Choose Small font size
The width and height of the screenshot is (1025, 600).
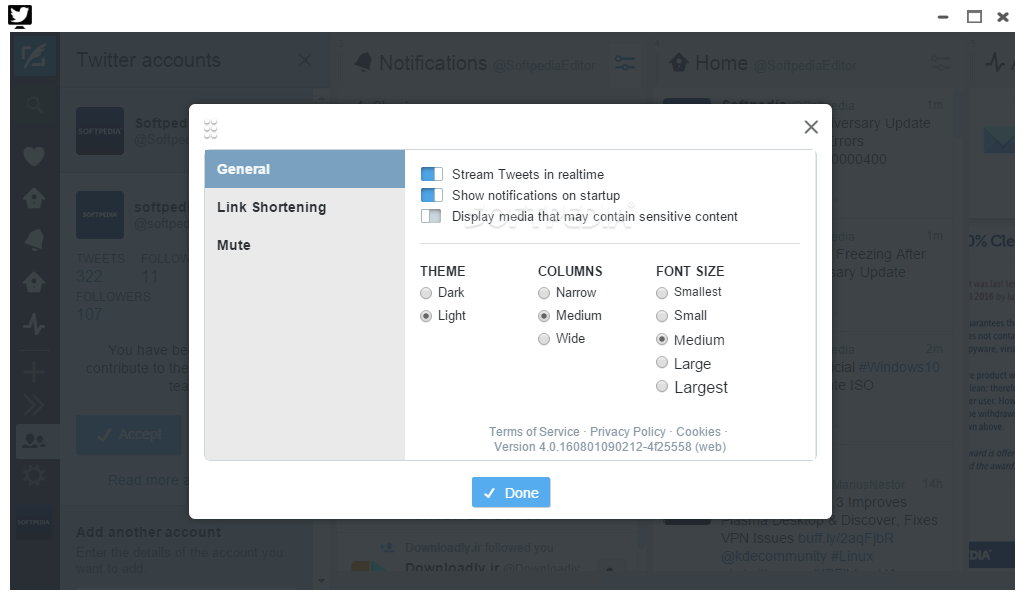[x=662, y=316]
